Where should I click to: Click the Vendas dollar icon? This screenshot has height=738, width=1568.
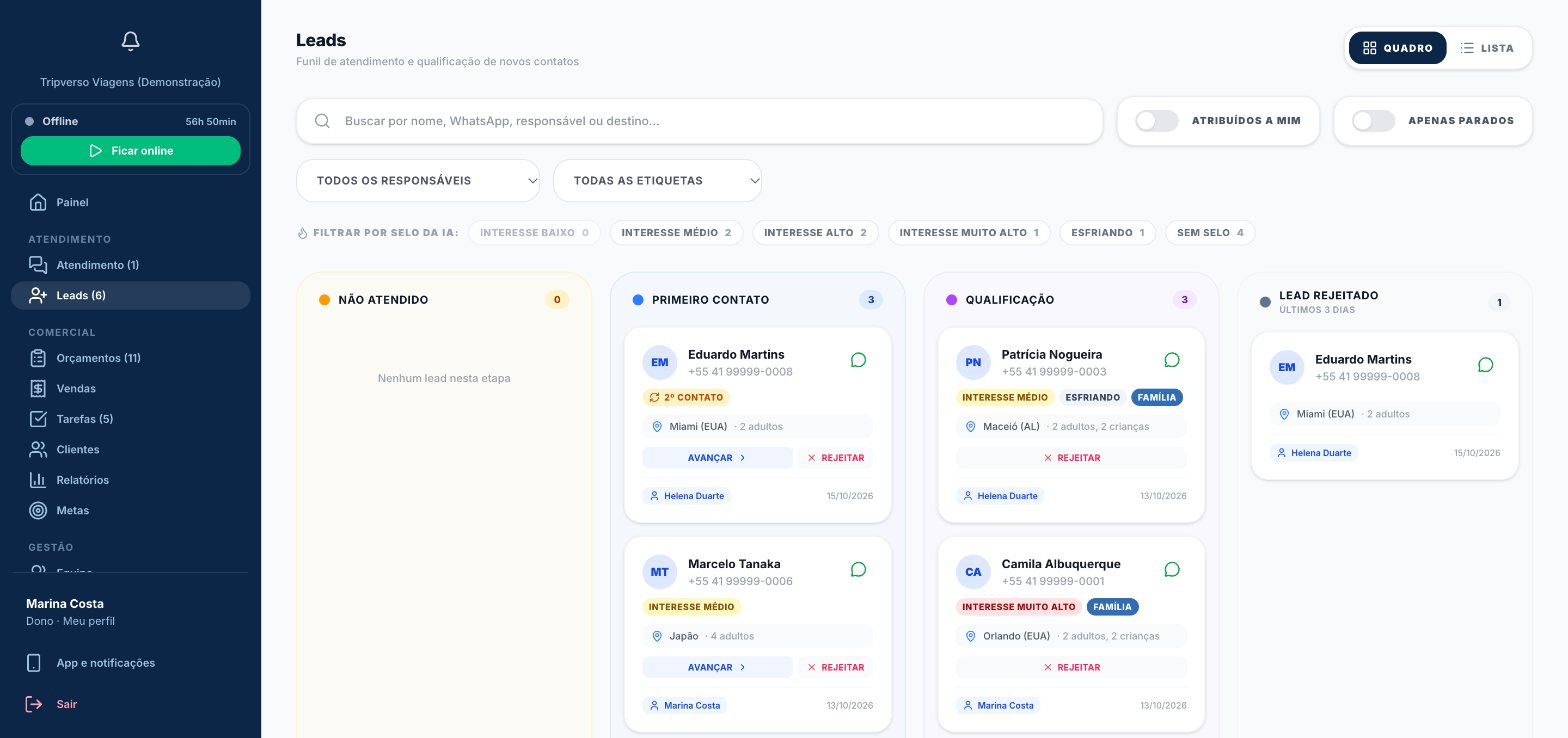click(x=38, y=388)
